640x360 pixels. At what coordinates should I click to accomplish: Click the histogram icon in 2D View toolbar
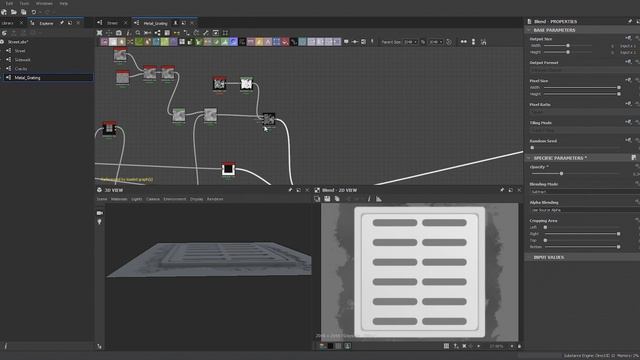379,199
